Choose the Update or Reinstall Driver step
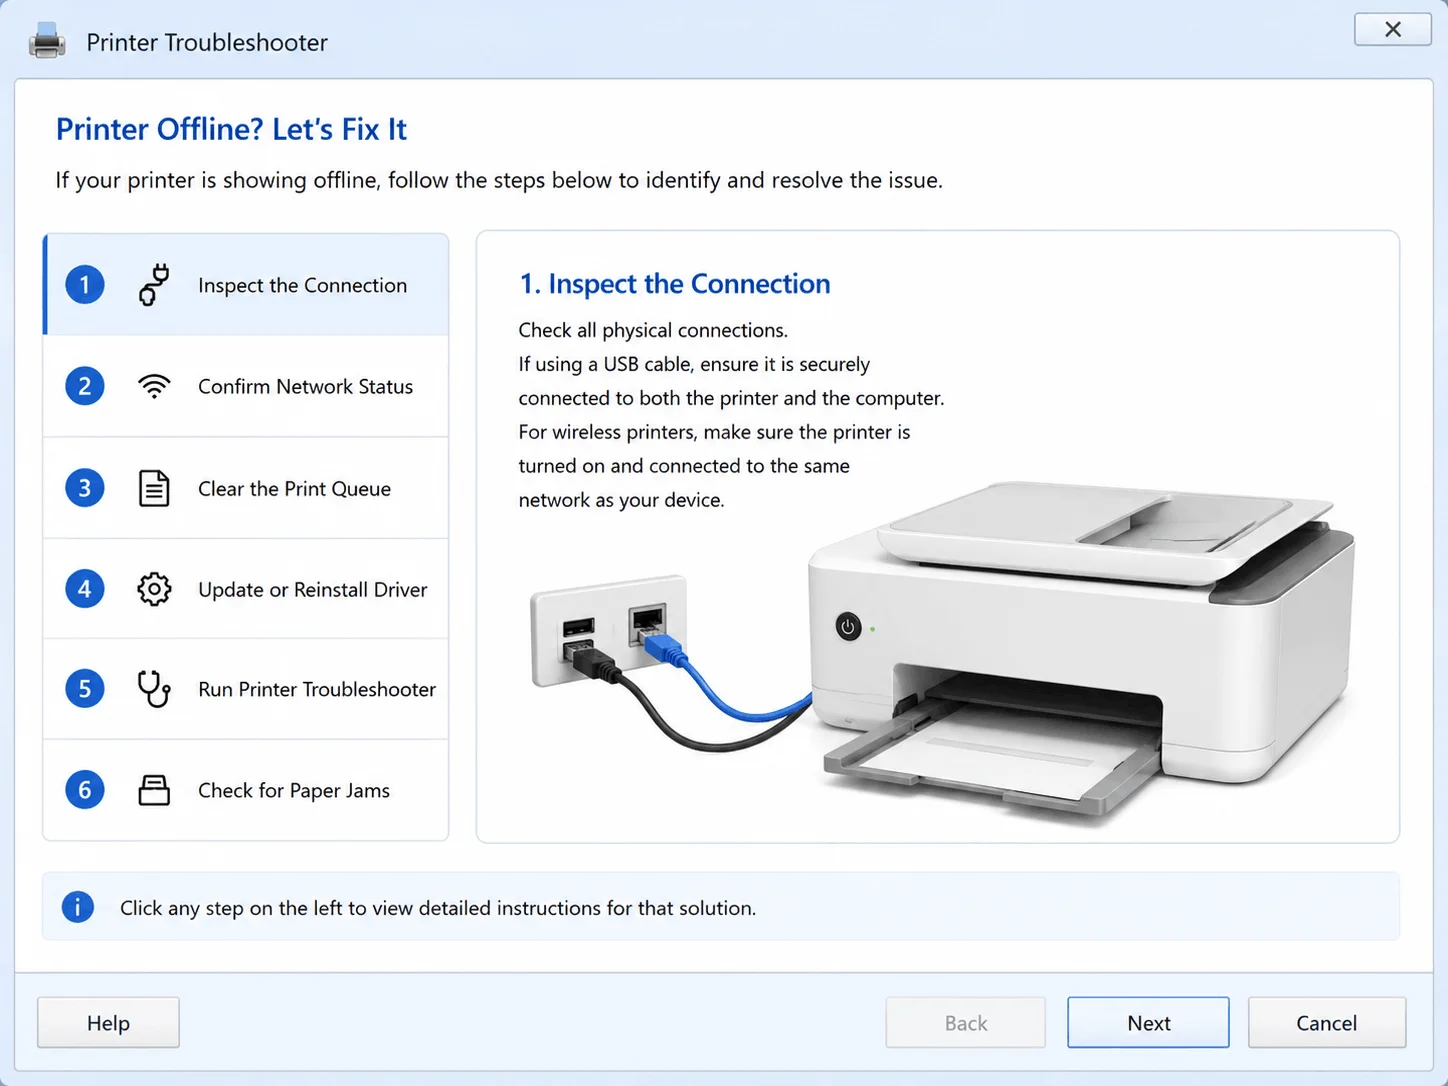Screen dimensions: 1448x1086 (246, 589)
